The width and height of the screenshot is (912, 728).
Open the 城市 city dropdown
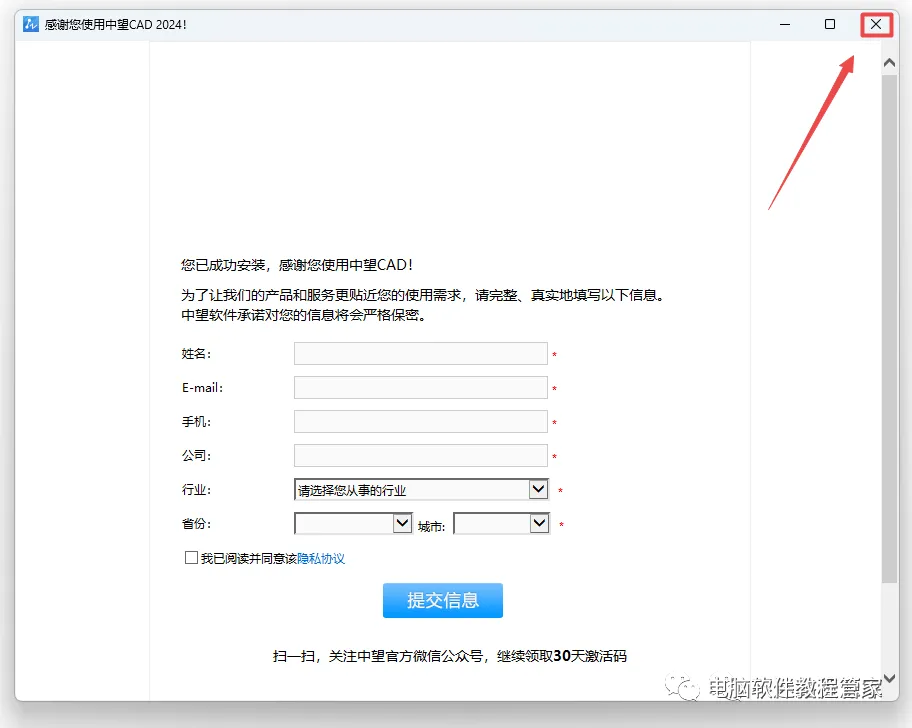coord(501,523)
